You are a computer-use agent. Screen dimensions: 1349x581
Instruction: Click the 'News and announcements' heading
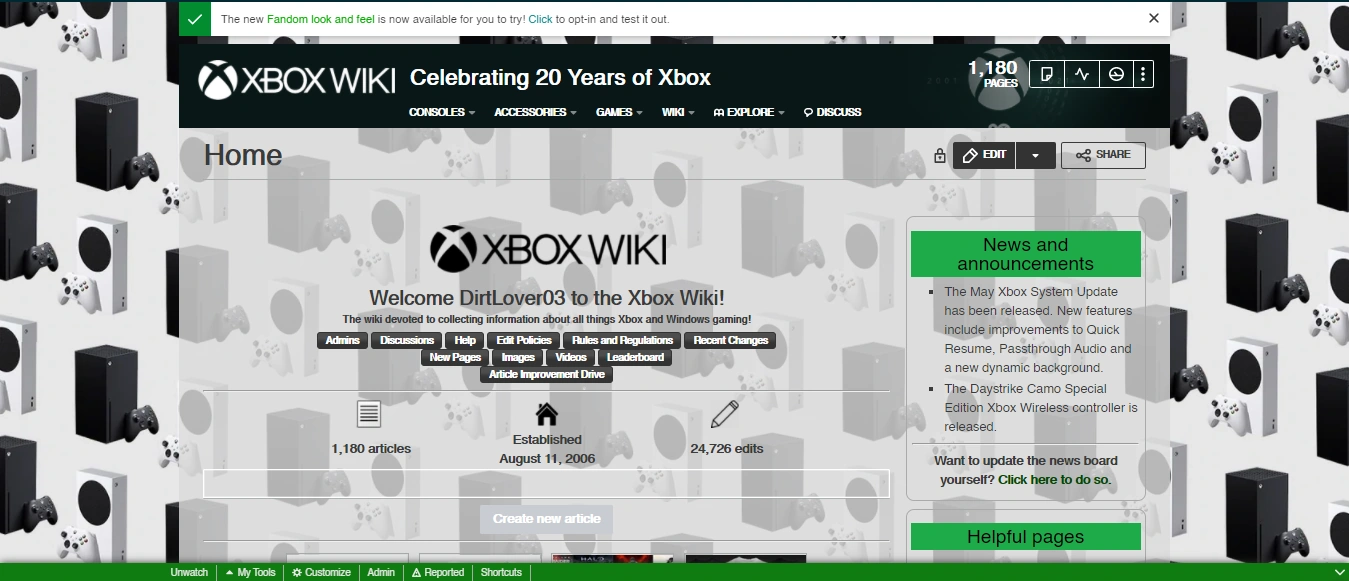tap(1025, 254)
